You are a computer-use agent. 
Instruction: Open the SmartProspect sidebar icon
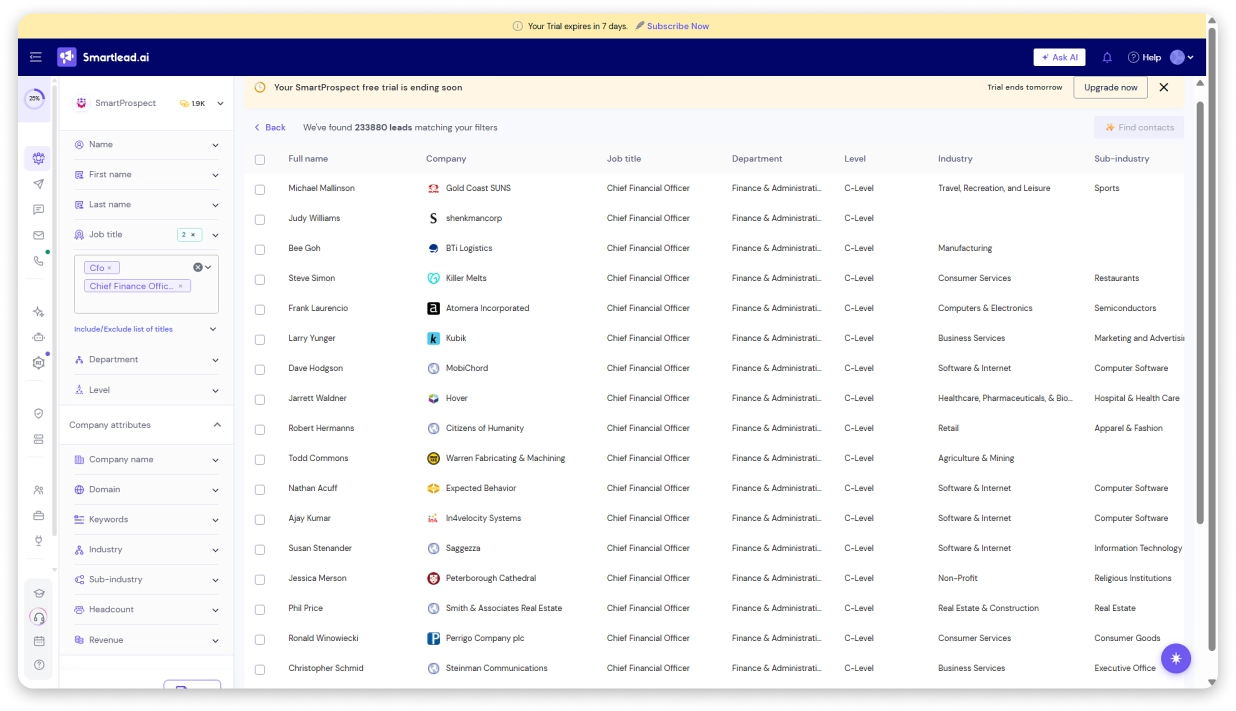(38, 158)
